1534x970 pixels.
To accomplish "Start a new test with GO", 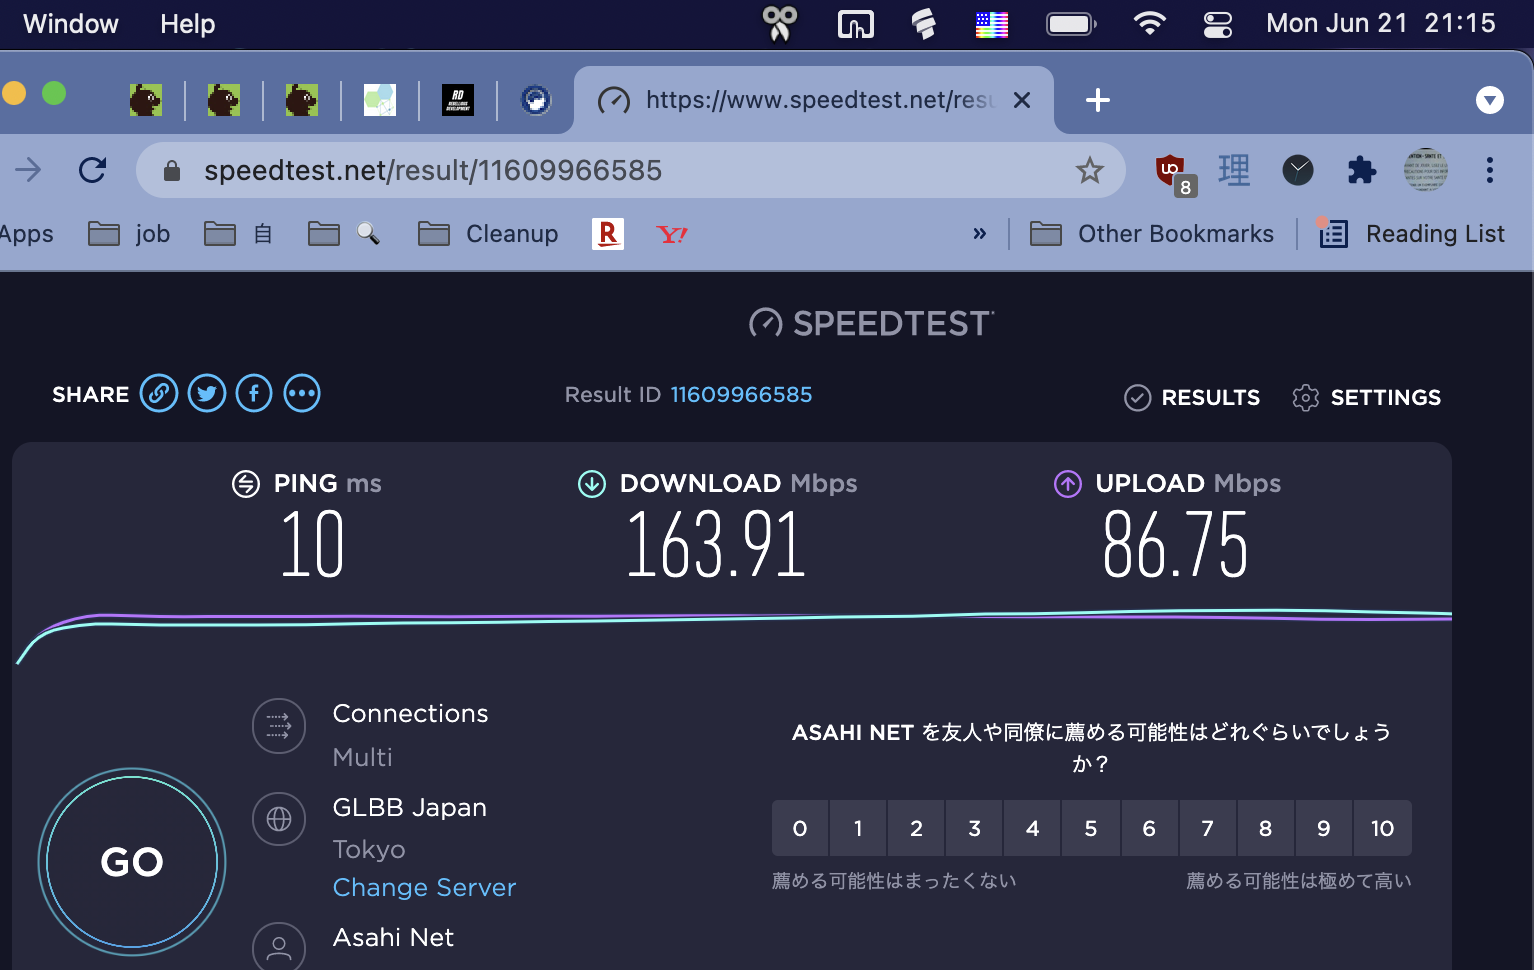I will 132,861.
